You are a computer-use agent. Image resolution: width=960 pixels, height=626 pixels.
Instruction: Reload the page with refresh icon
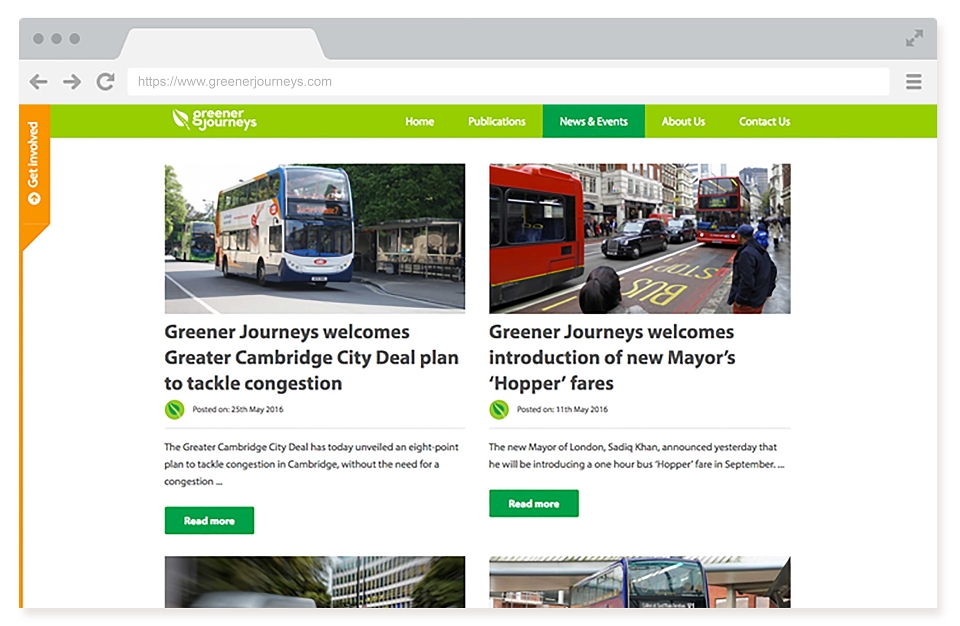click(105, 81)
